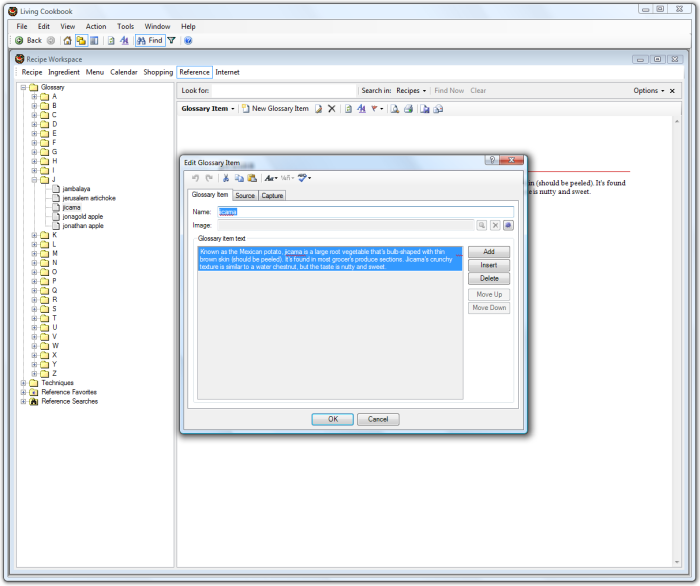The width and height of the screenshot is (700, 586).
Task: Click Cancel in Edit Glossary Item dialog
Action: [x=378, y=419]
